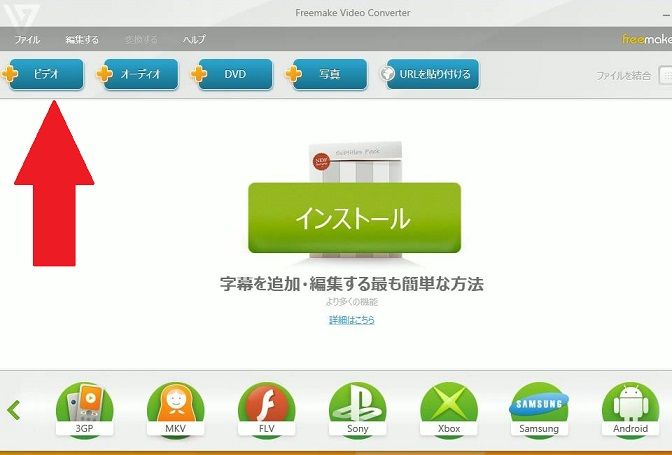
Task: Select the MKV output format icon
Action: point(175,410)
